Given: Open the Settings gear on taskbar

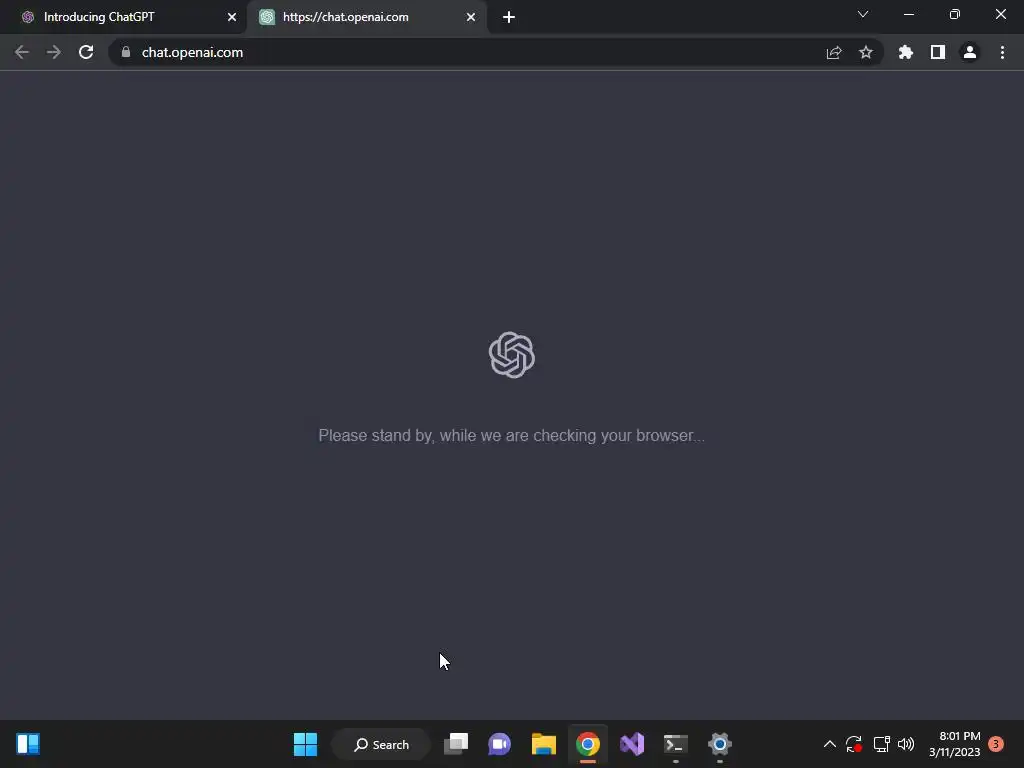Looking at the screenshot, I should (x=720, y=744).
